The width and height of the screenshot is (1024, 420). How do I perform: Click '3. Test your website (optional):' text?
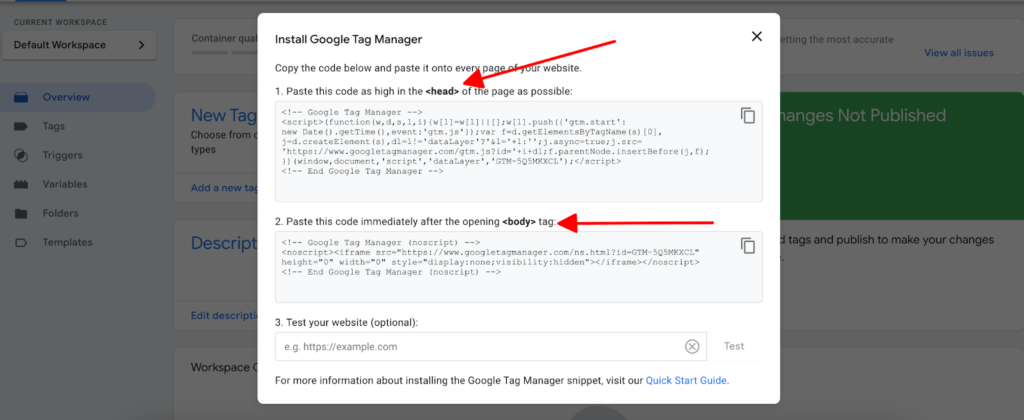347,323
